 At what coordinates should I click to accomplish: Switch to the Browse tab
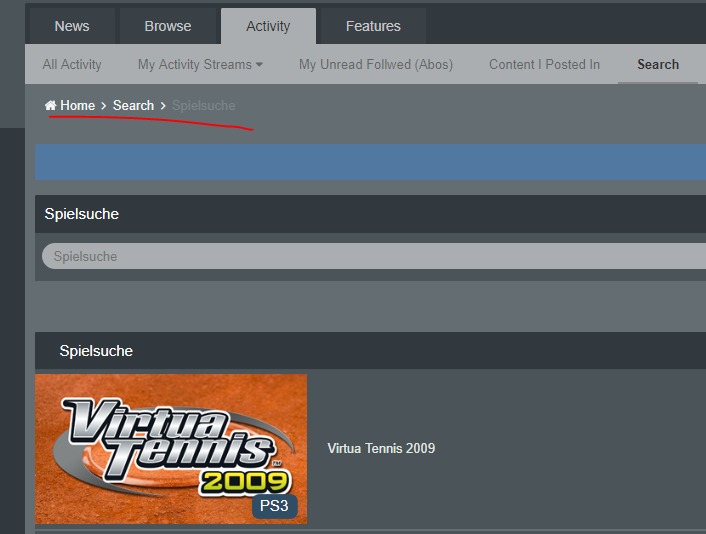click(167, 26)
